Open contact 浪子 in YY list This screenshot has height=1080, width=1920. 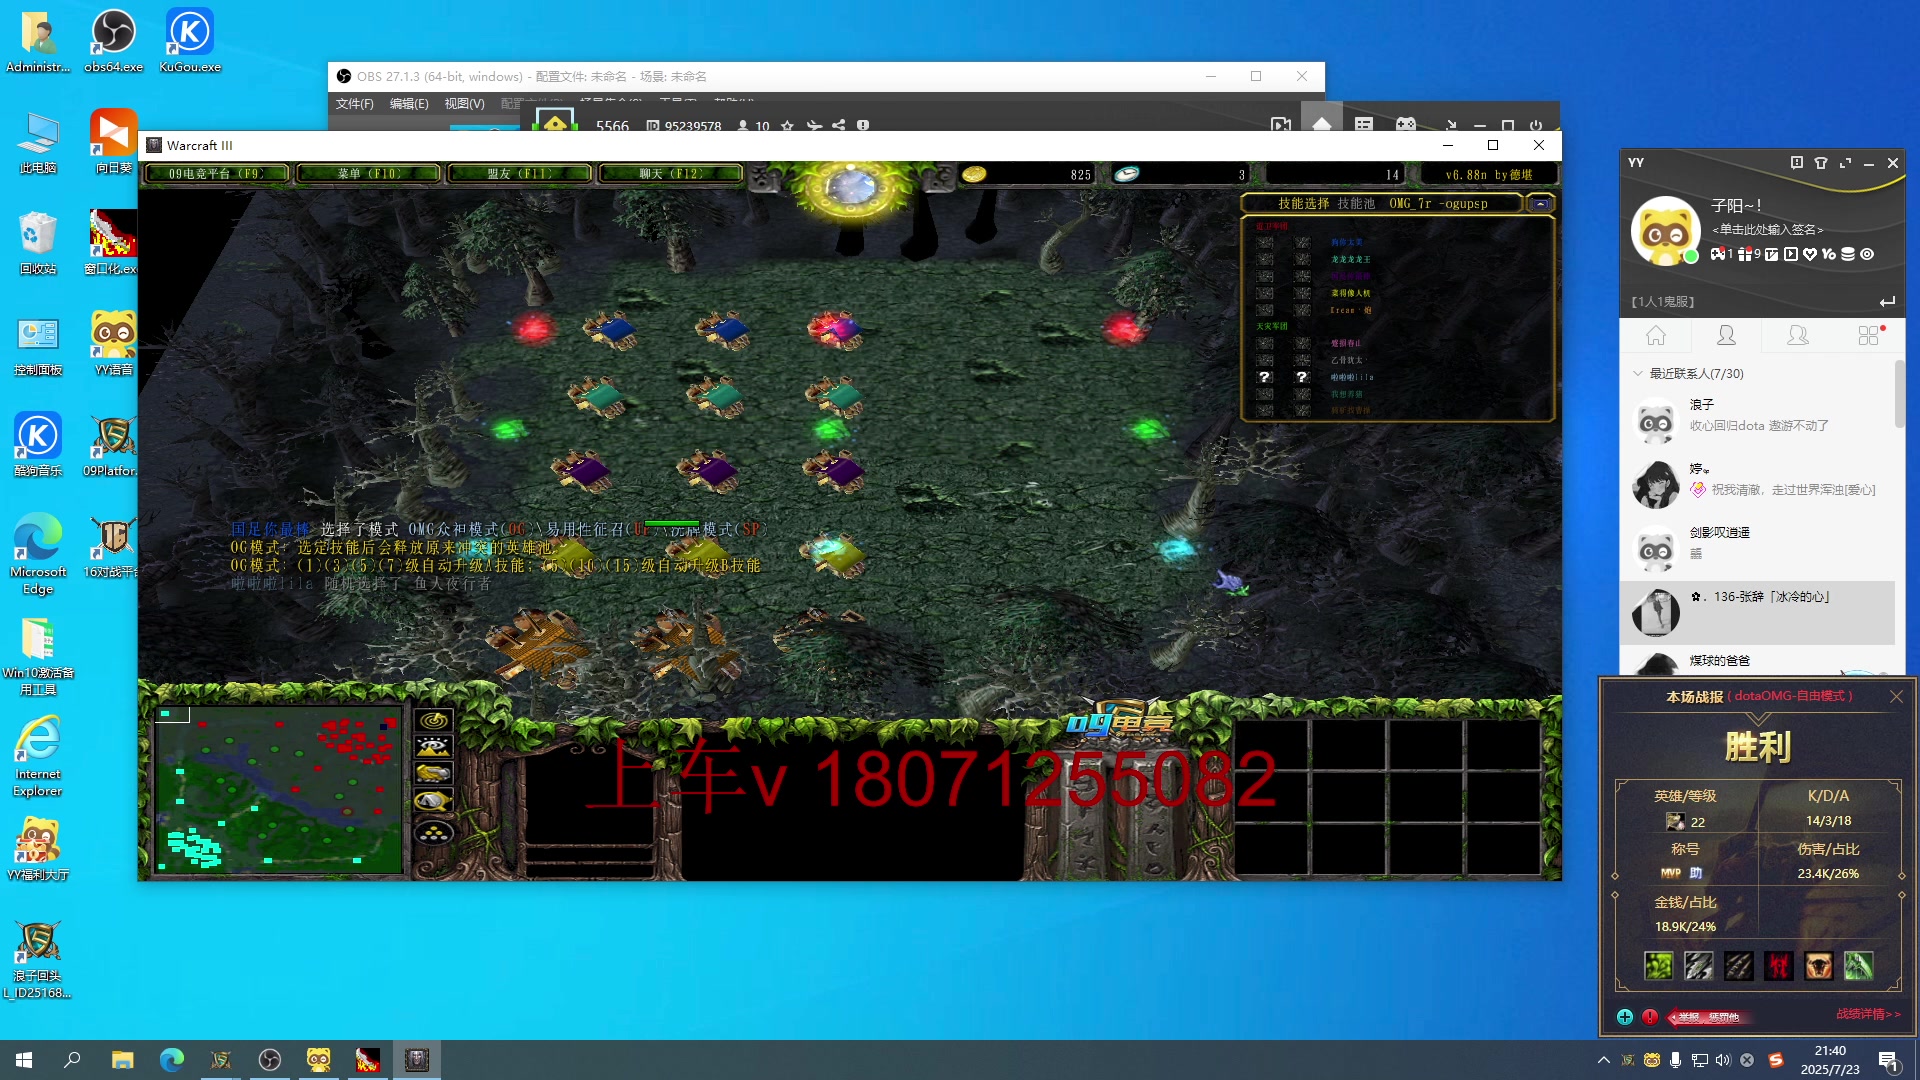point(1757,420)
